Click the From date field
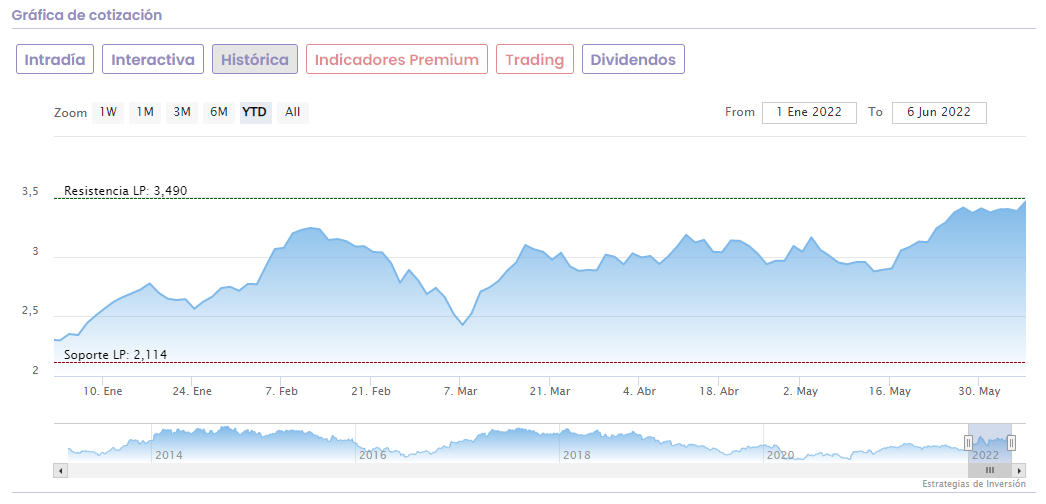 tap(809, 112)
